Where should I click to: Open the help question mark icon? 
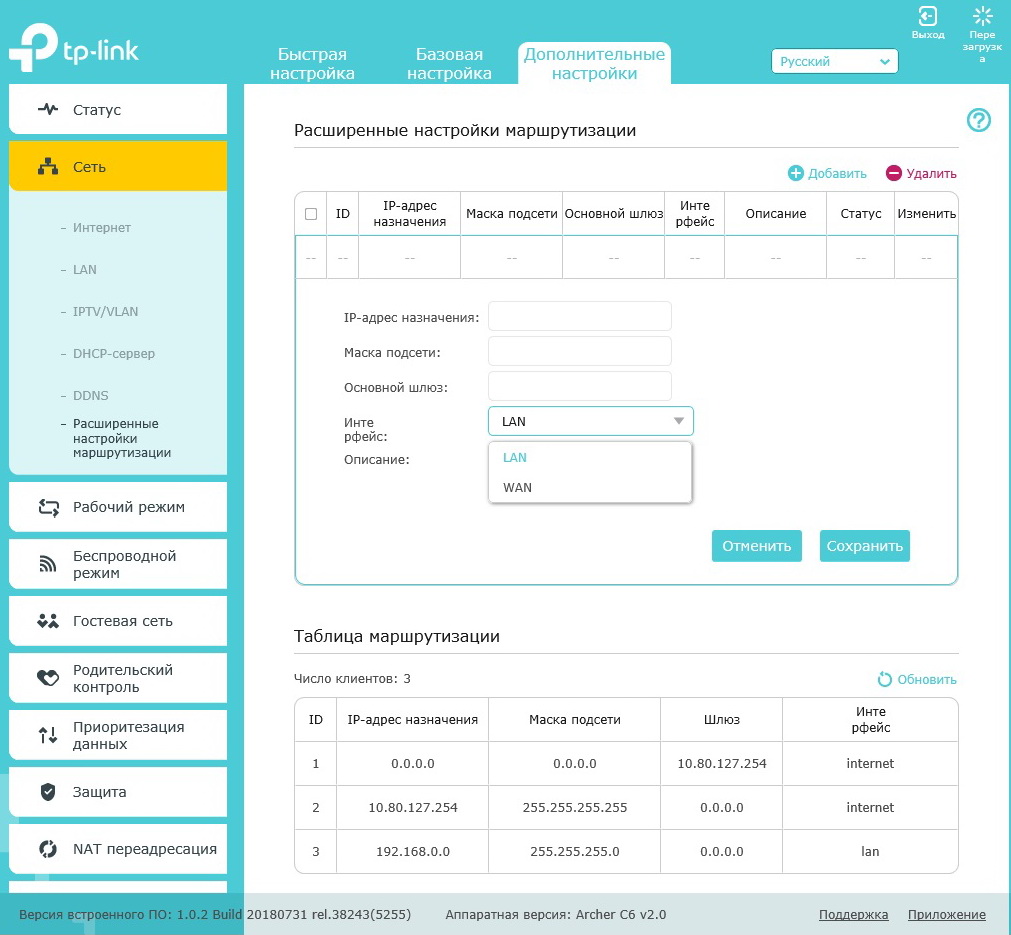(x=978, y=121)
